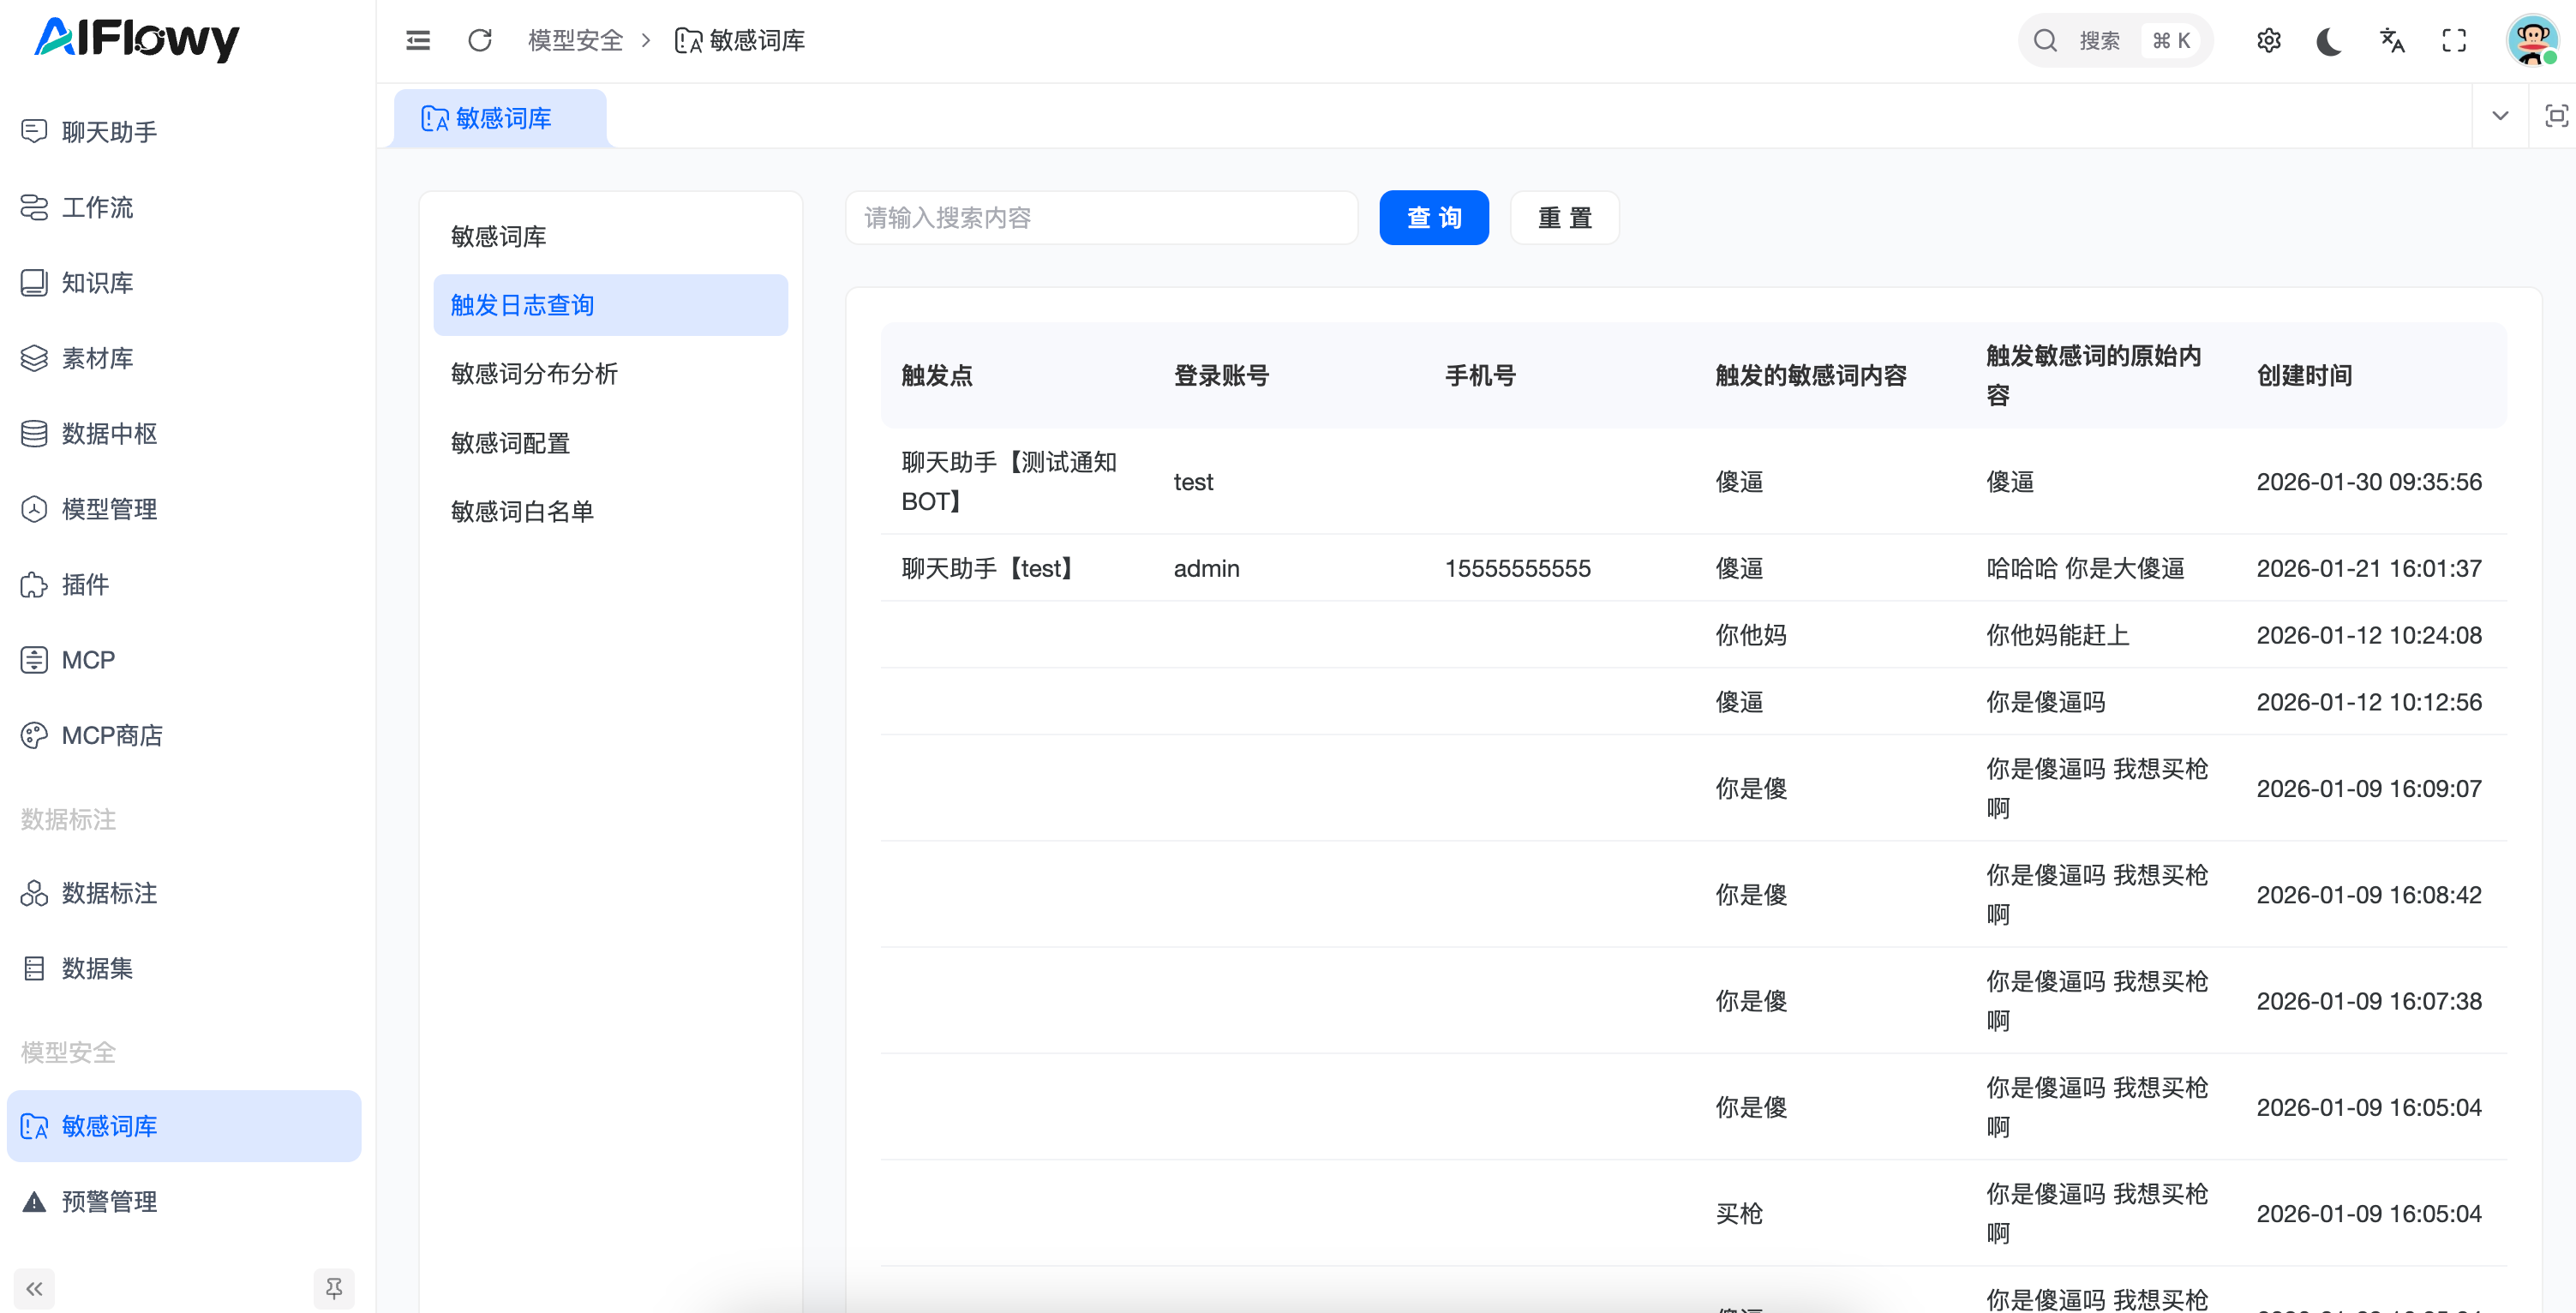Open the settings gear icon
2576x1313 pixels.
coord(2268,40)
